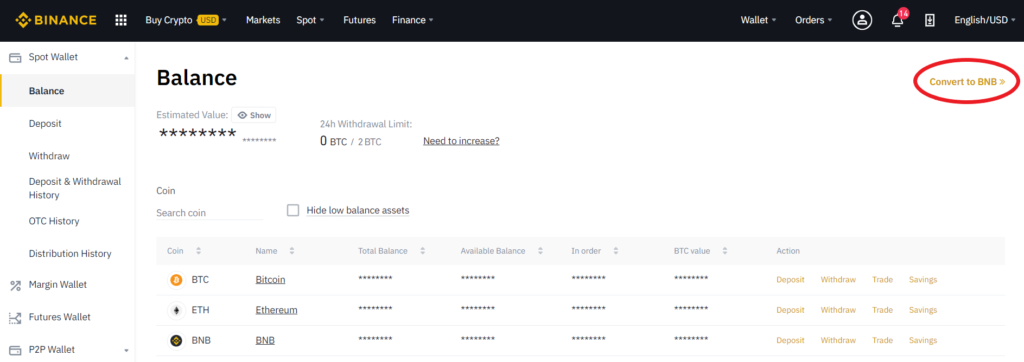The image size is (1024, 362).
Task: Sort by BTC value column arrows
Action: 725,251
